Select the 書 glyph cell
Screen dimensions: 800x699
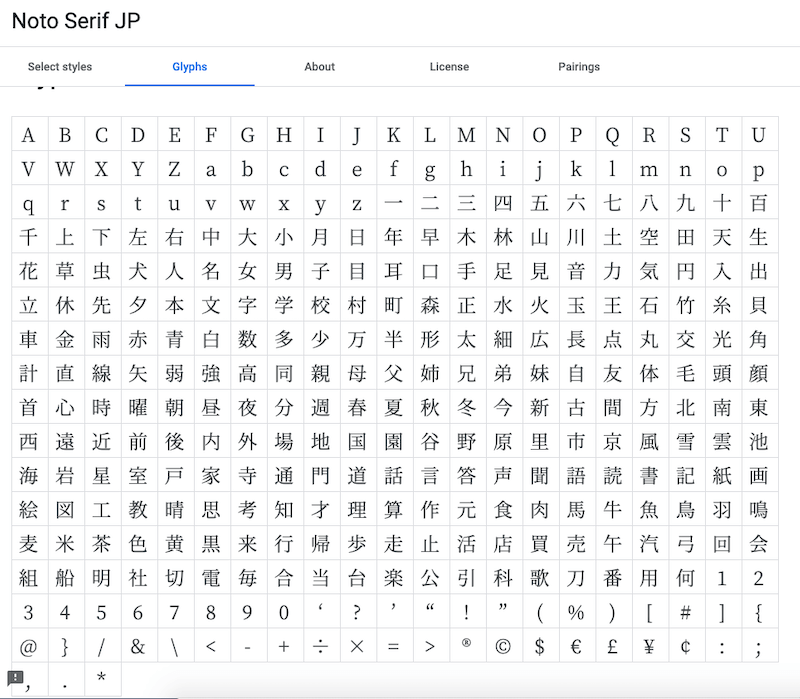point(651,475)
